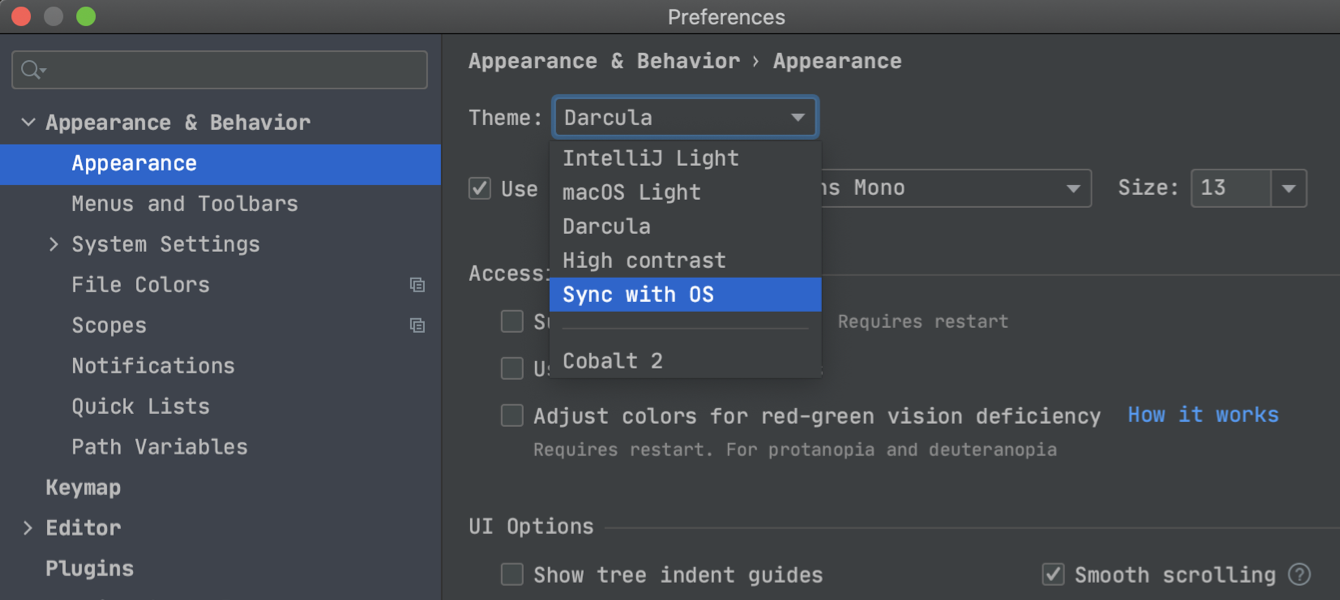
Task: Click the 'UI Options' section heading
Action: click(531, 526)
